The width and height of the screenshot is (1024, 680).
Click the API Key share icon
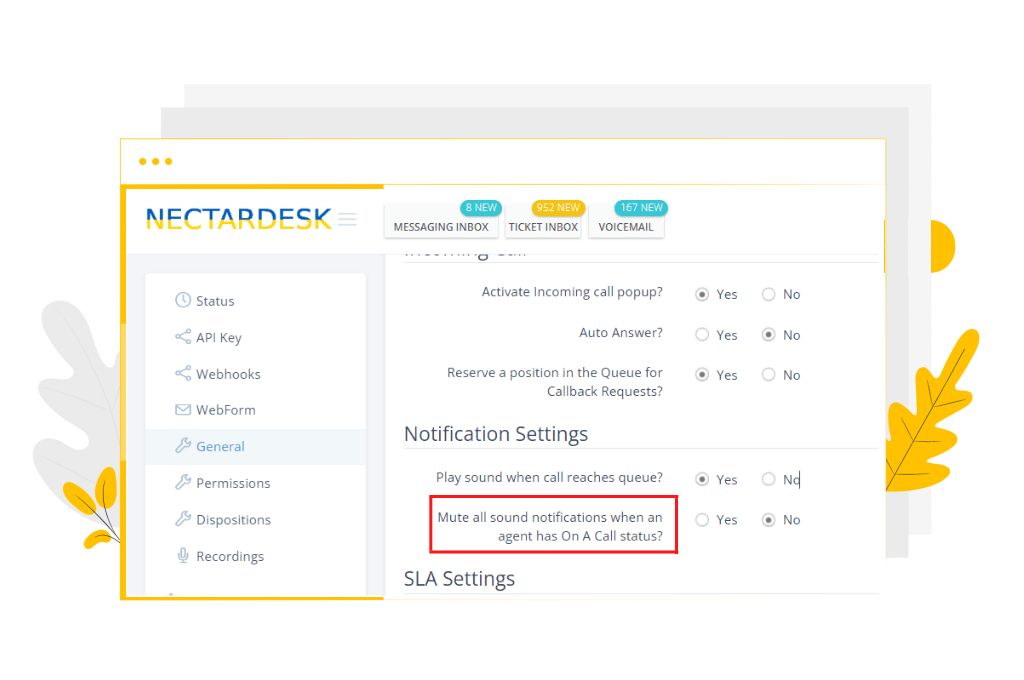183,337
